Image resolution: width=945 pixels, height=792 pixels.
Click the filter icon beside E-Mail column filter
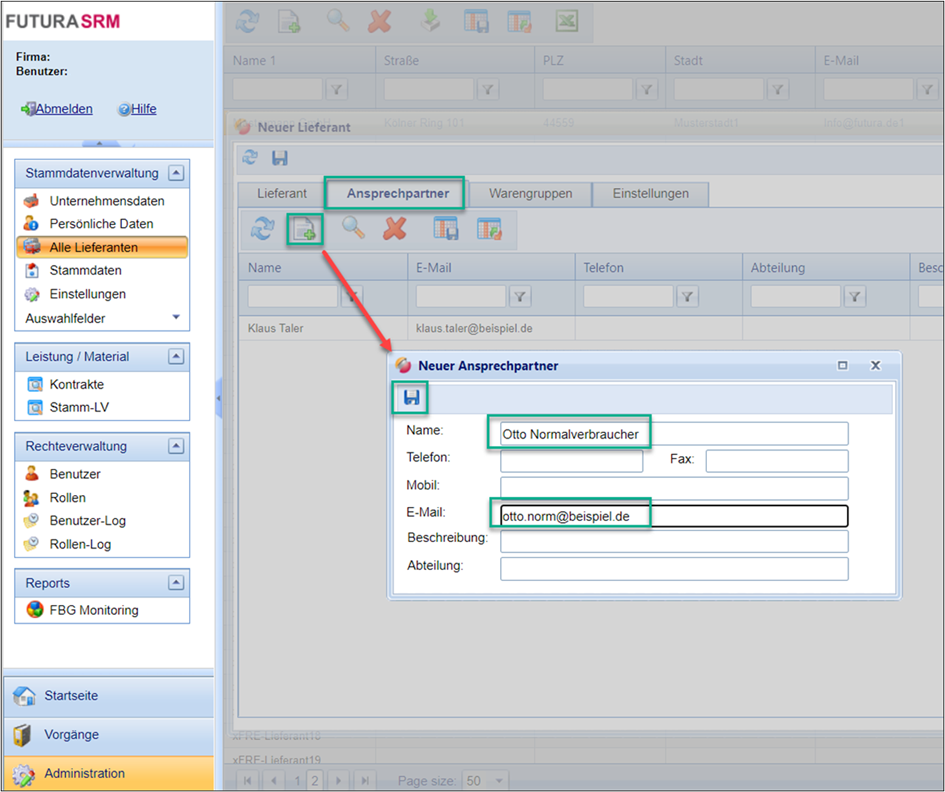520,296
